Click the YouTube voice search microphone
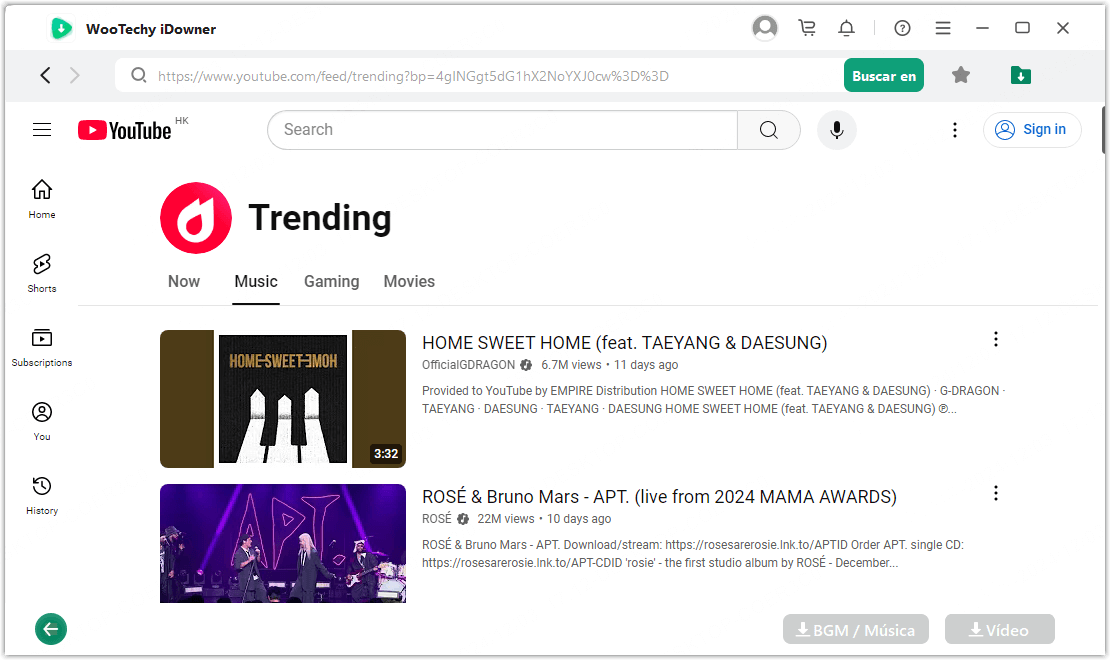 (837, 130)
